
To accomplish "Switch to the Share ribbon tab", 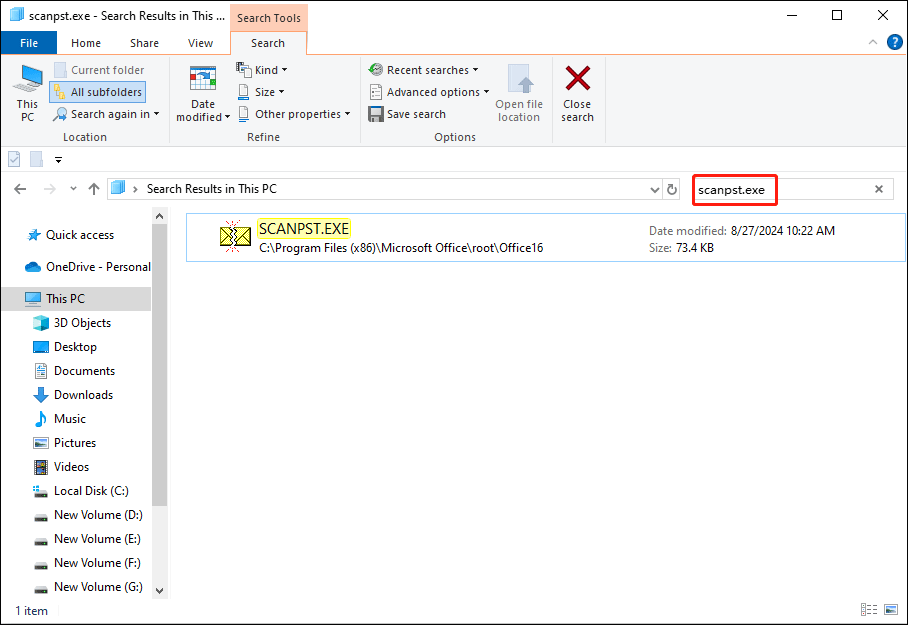I will click(x=144, y=43).
